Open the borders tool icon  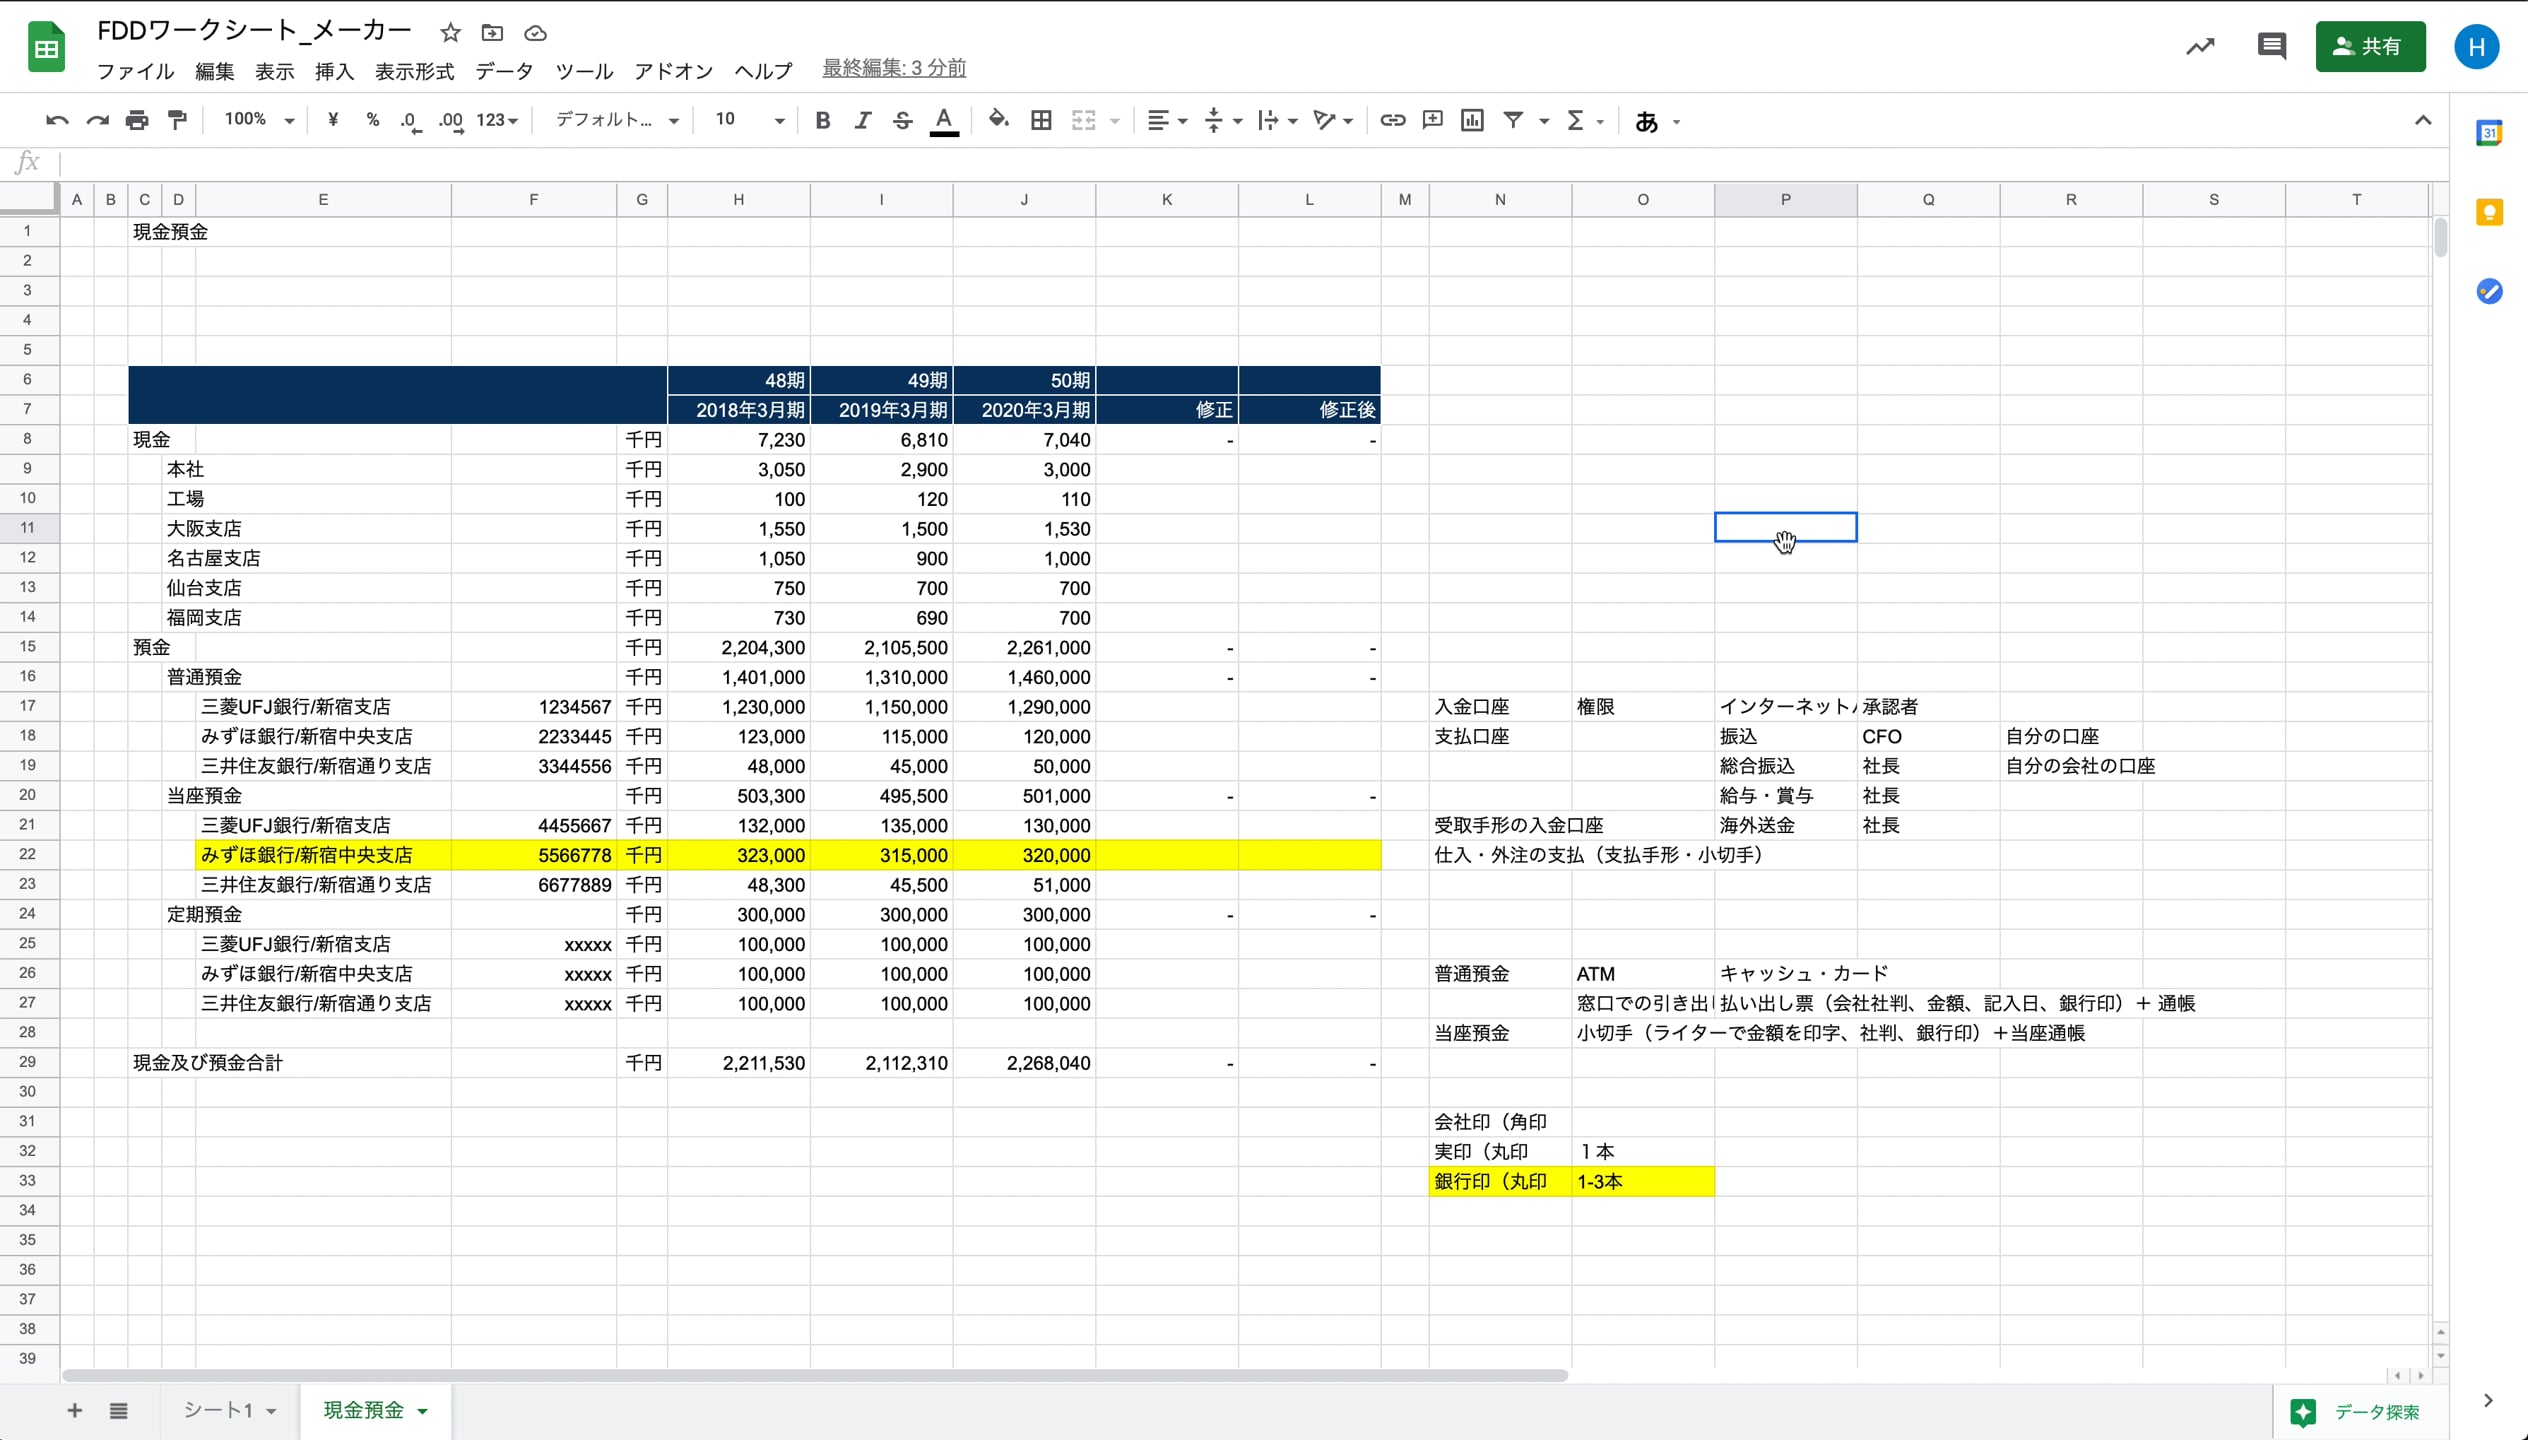tap(1041, 121)
